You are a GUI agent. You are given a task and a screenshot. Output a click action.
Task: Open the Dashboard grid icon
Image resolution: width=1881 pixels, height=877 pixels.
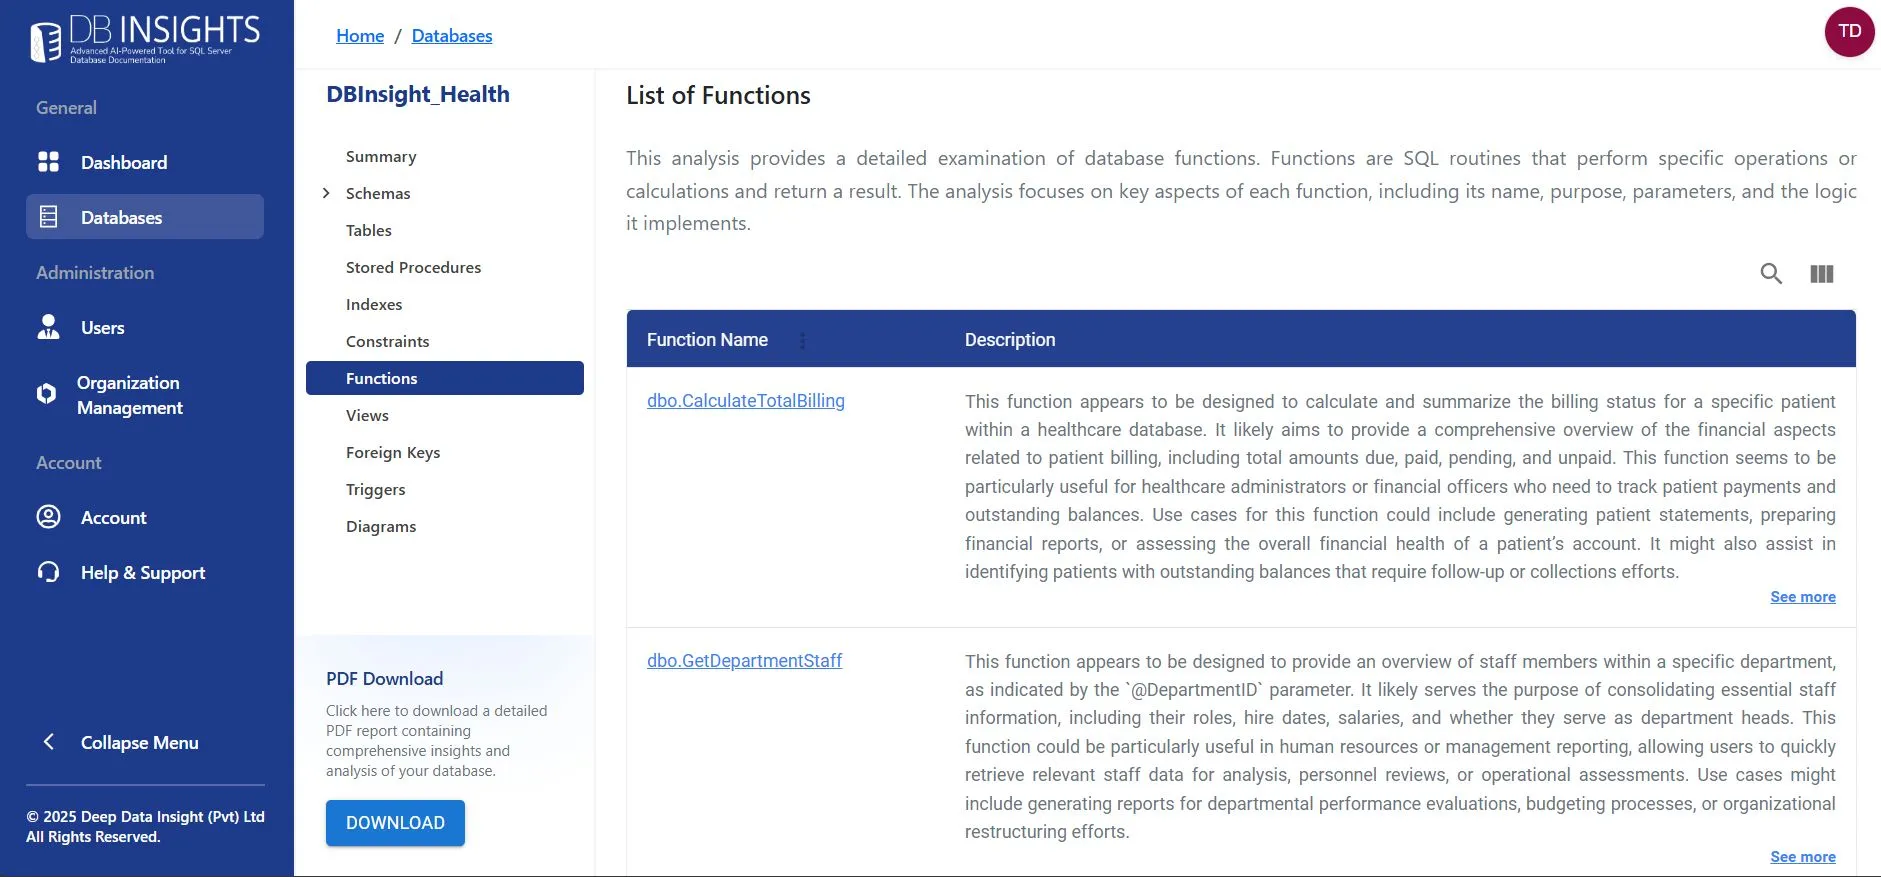[x=48, y=162]
